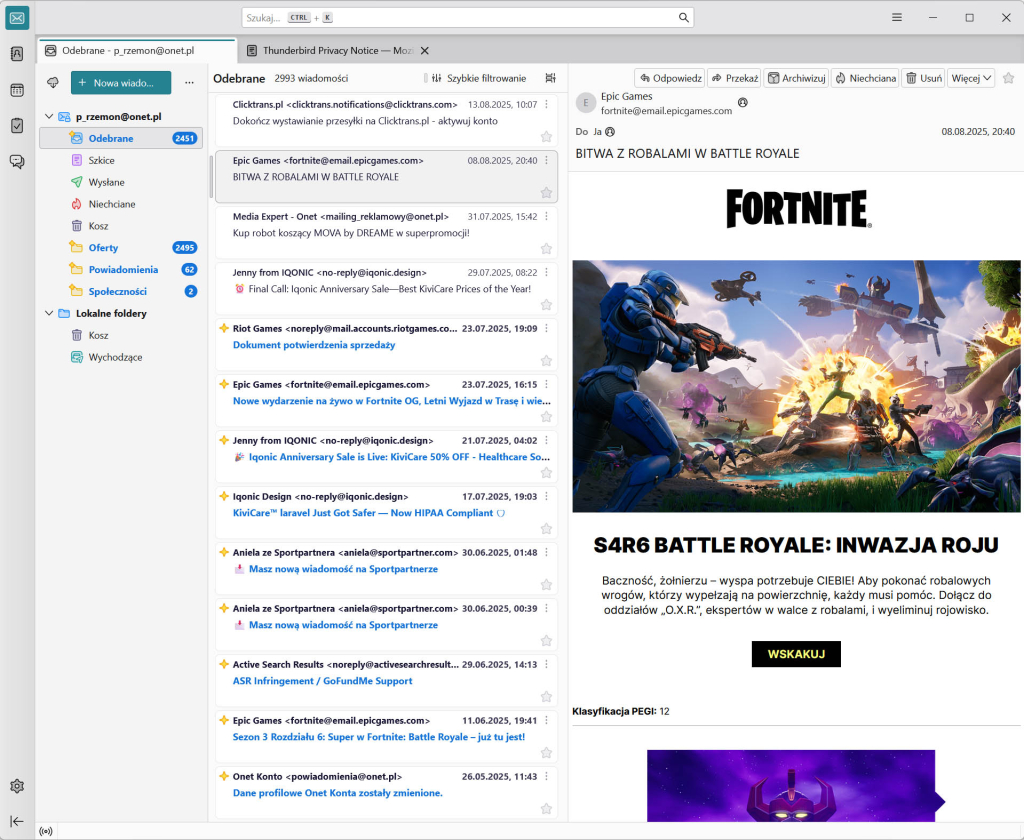
Task: Star the Media Expert - Onet message
Action: pos(546,249)
